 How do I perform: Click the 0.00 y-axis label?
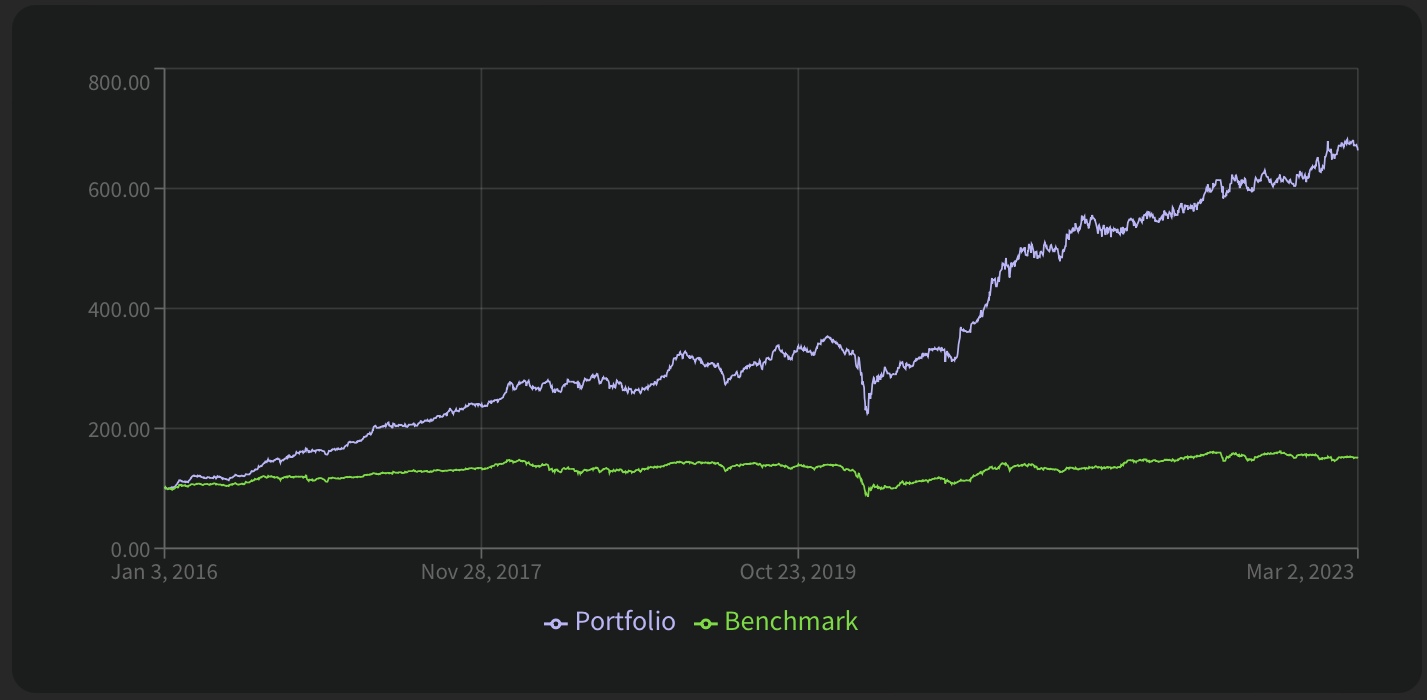click(x=127, y=549)
